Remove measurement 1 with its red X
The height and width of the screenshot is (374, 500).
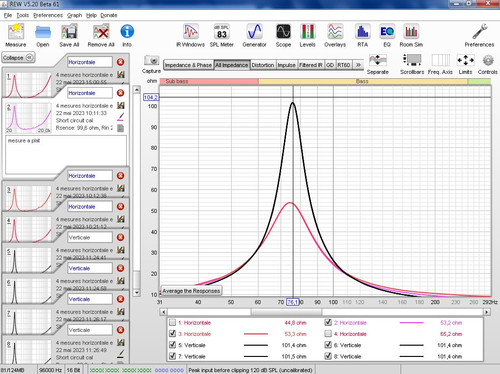[120, 62]
